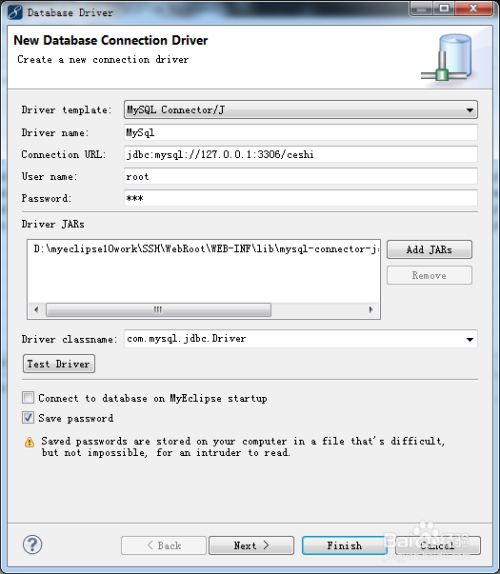Click the left scroll arrow in Driver JARs list
The image size is (500, 574).
(36, 310)
